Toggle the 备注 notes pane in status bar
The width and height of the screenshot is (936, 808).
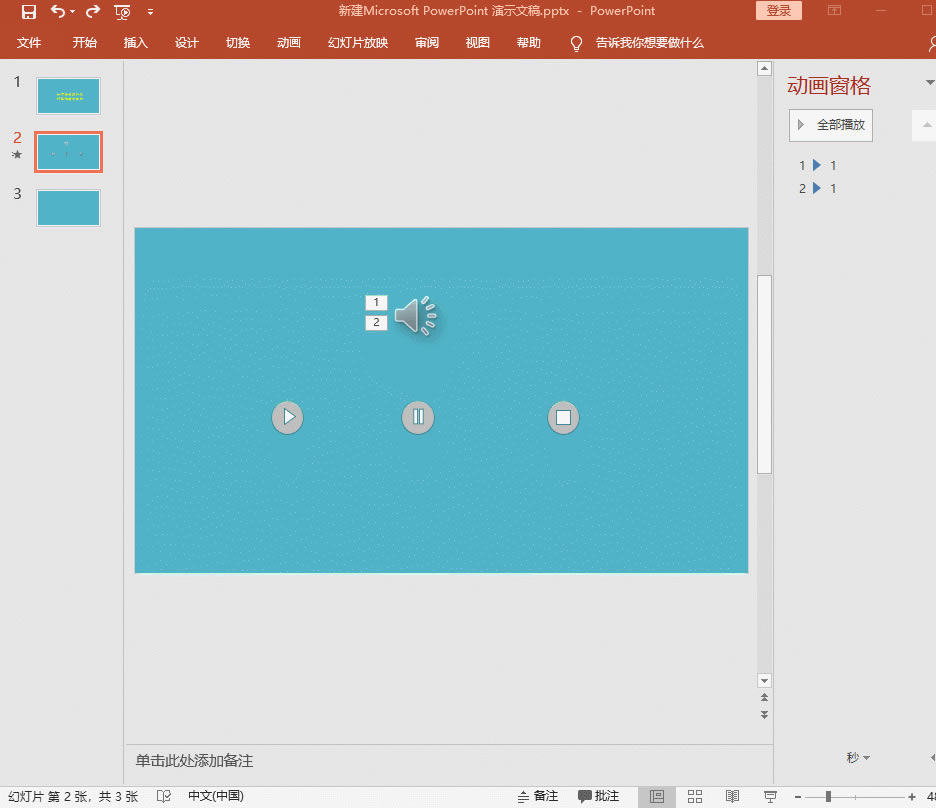[x=538, y=796]
